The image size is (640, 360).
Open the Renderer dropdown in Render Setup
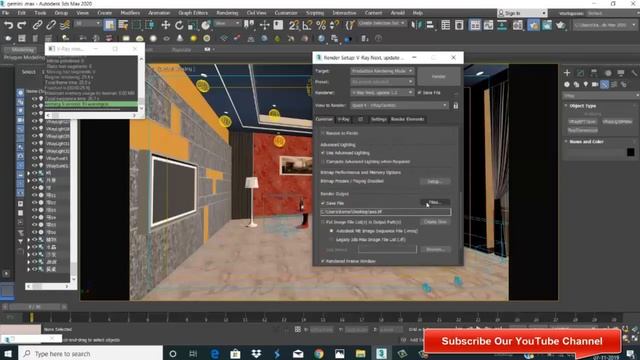[382, 93]
